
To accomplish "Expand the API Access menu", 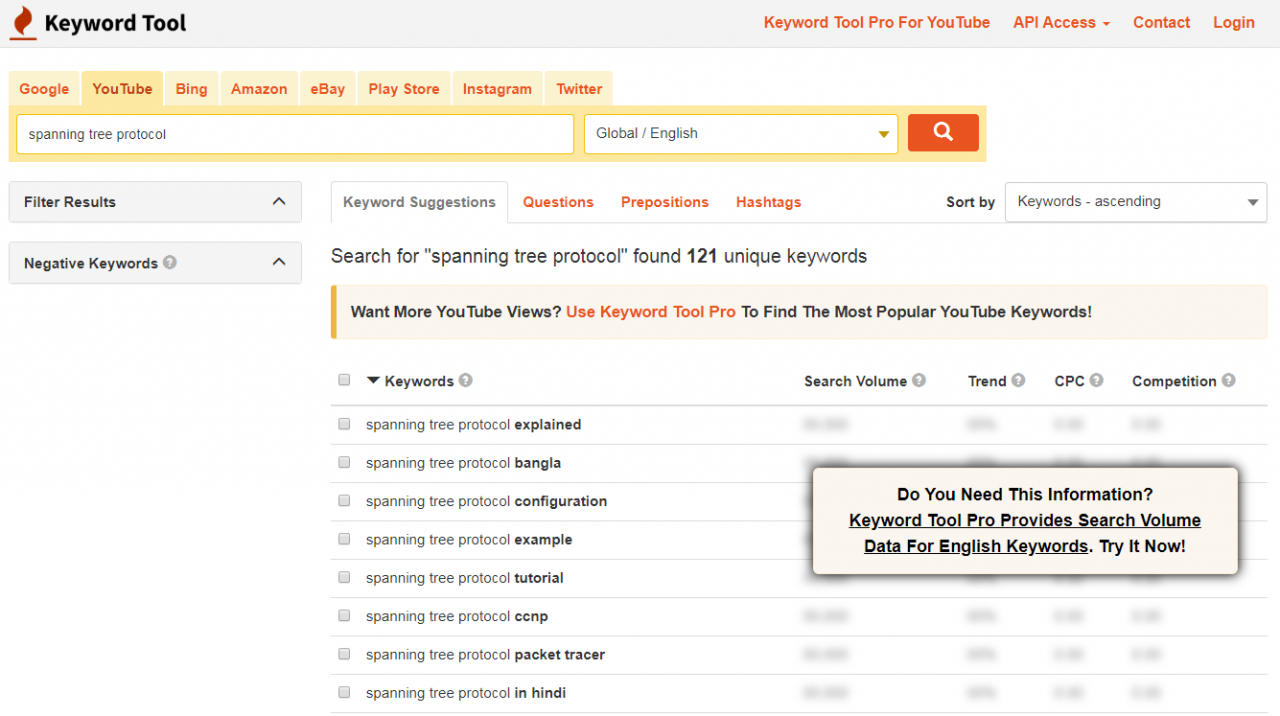I will [1061, 23].
